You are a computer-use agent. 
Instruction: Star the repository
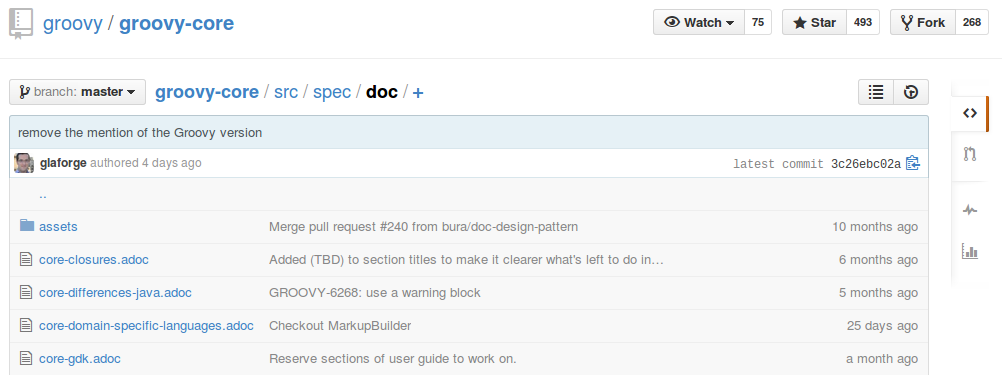pos(814,22)
